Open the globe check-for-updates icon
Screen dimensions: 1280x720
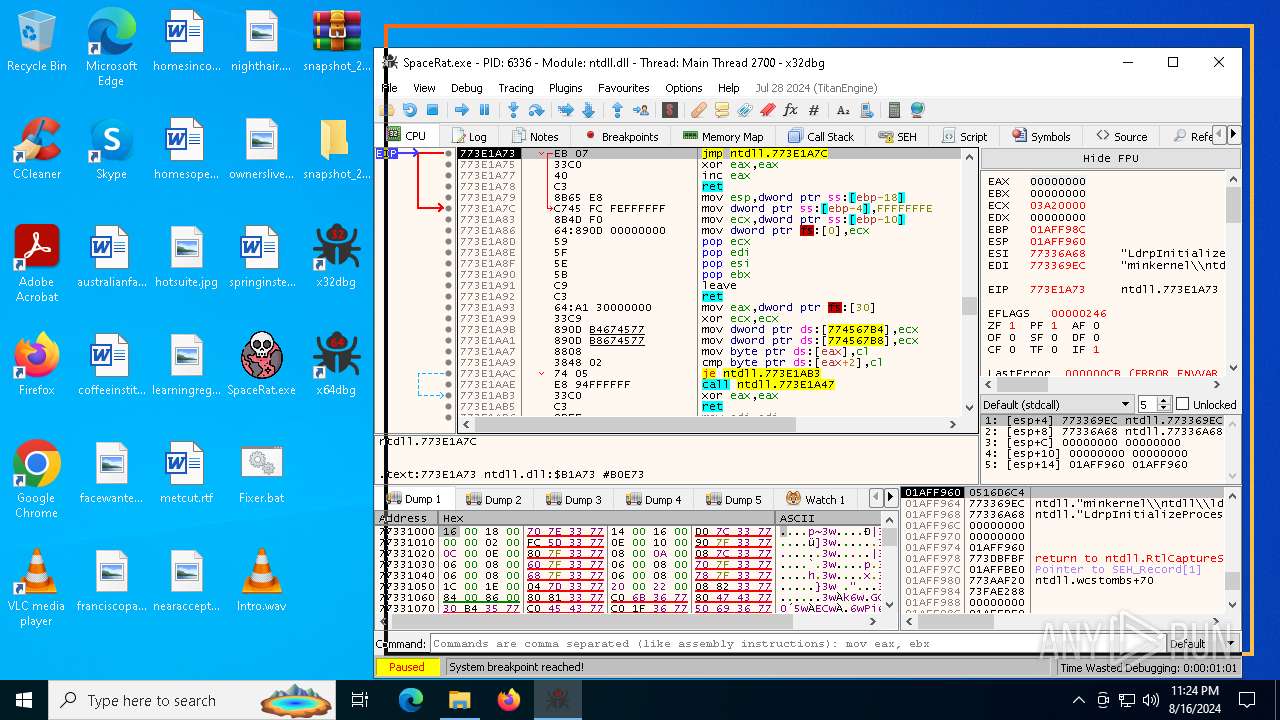[918, 110]
